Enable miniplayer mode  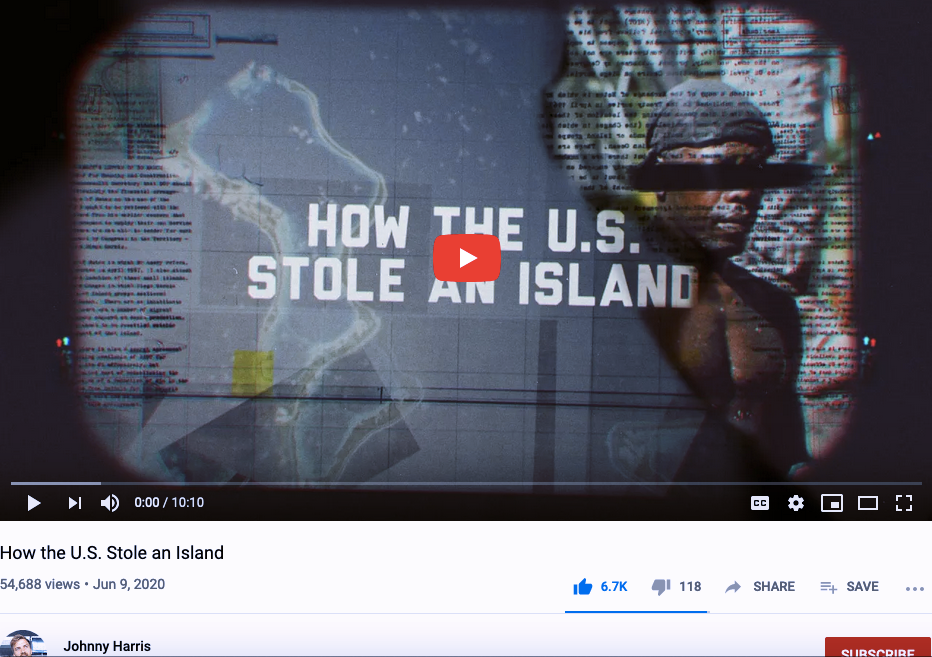(x=832, y=503)
